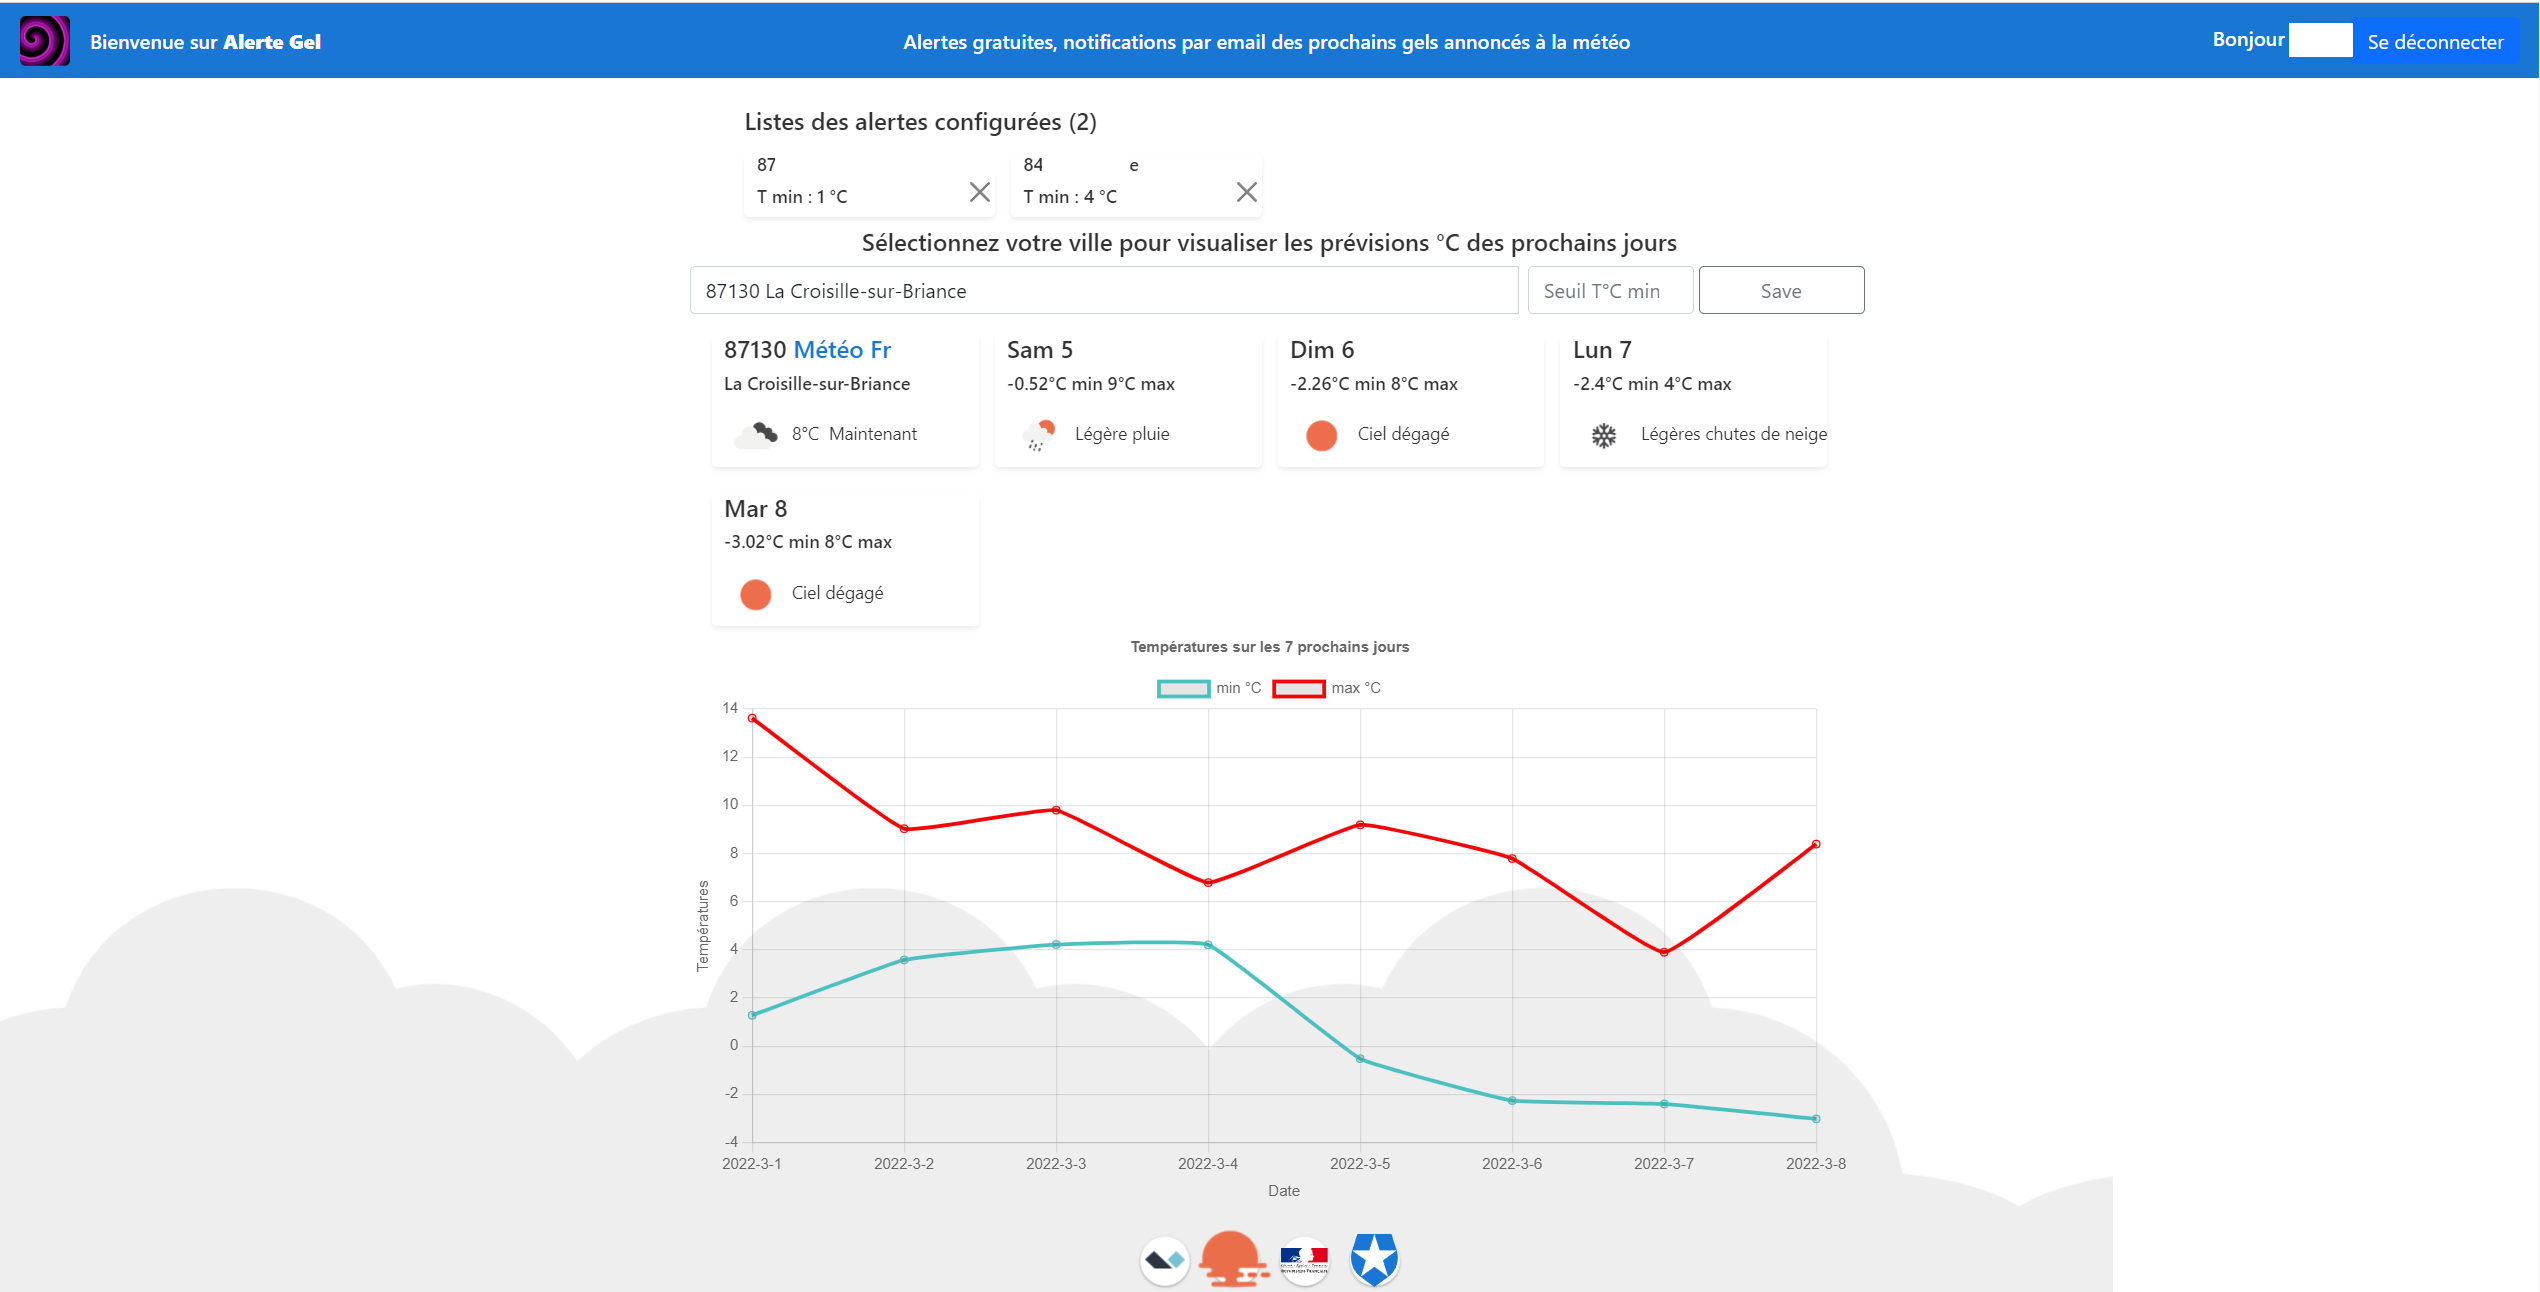Viewport: 2540px width, 1292px height.
Task: Focus the Seuil T°C min input
Action: [x=1610, y=290]
